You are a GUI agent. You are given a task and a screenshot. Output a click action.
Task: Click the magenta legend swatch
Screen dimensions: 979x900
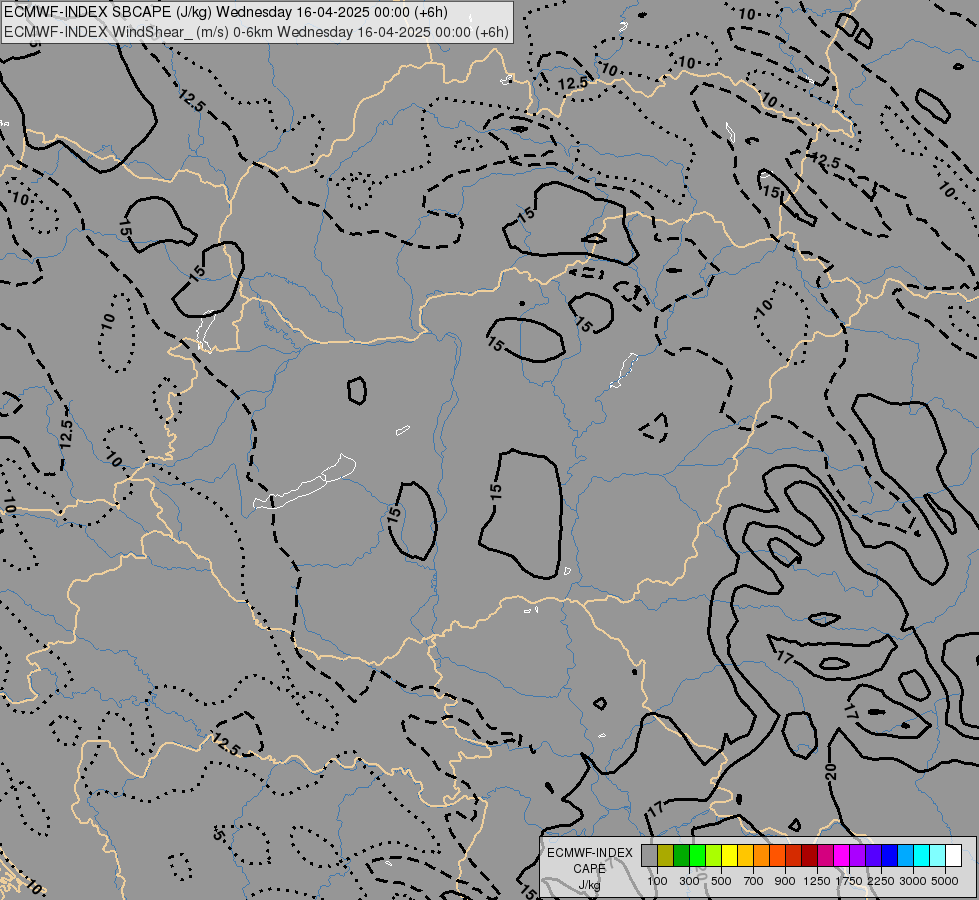(x=841, y=855)
